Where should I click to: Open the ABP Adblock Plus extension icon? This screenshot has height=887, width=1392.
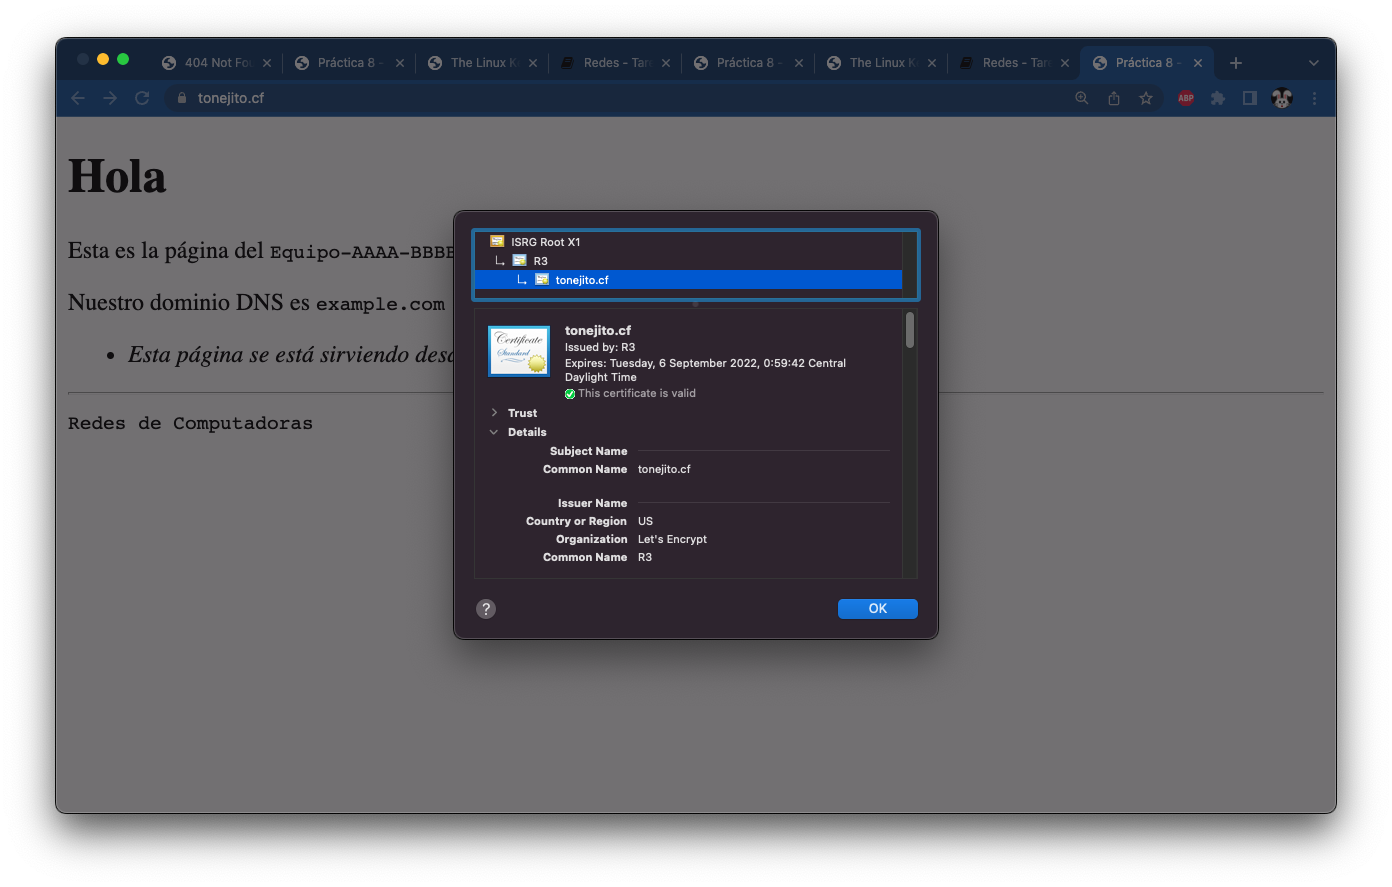tap(1185, 98)
